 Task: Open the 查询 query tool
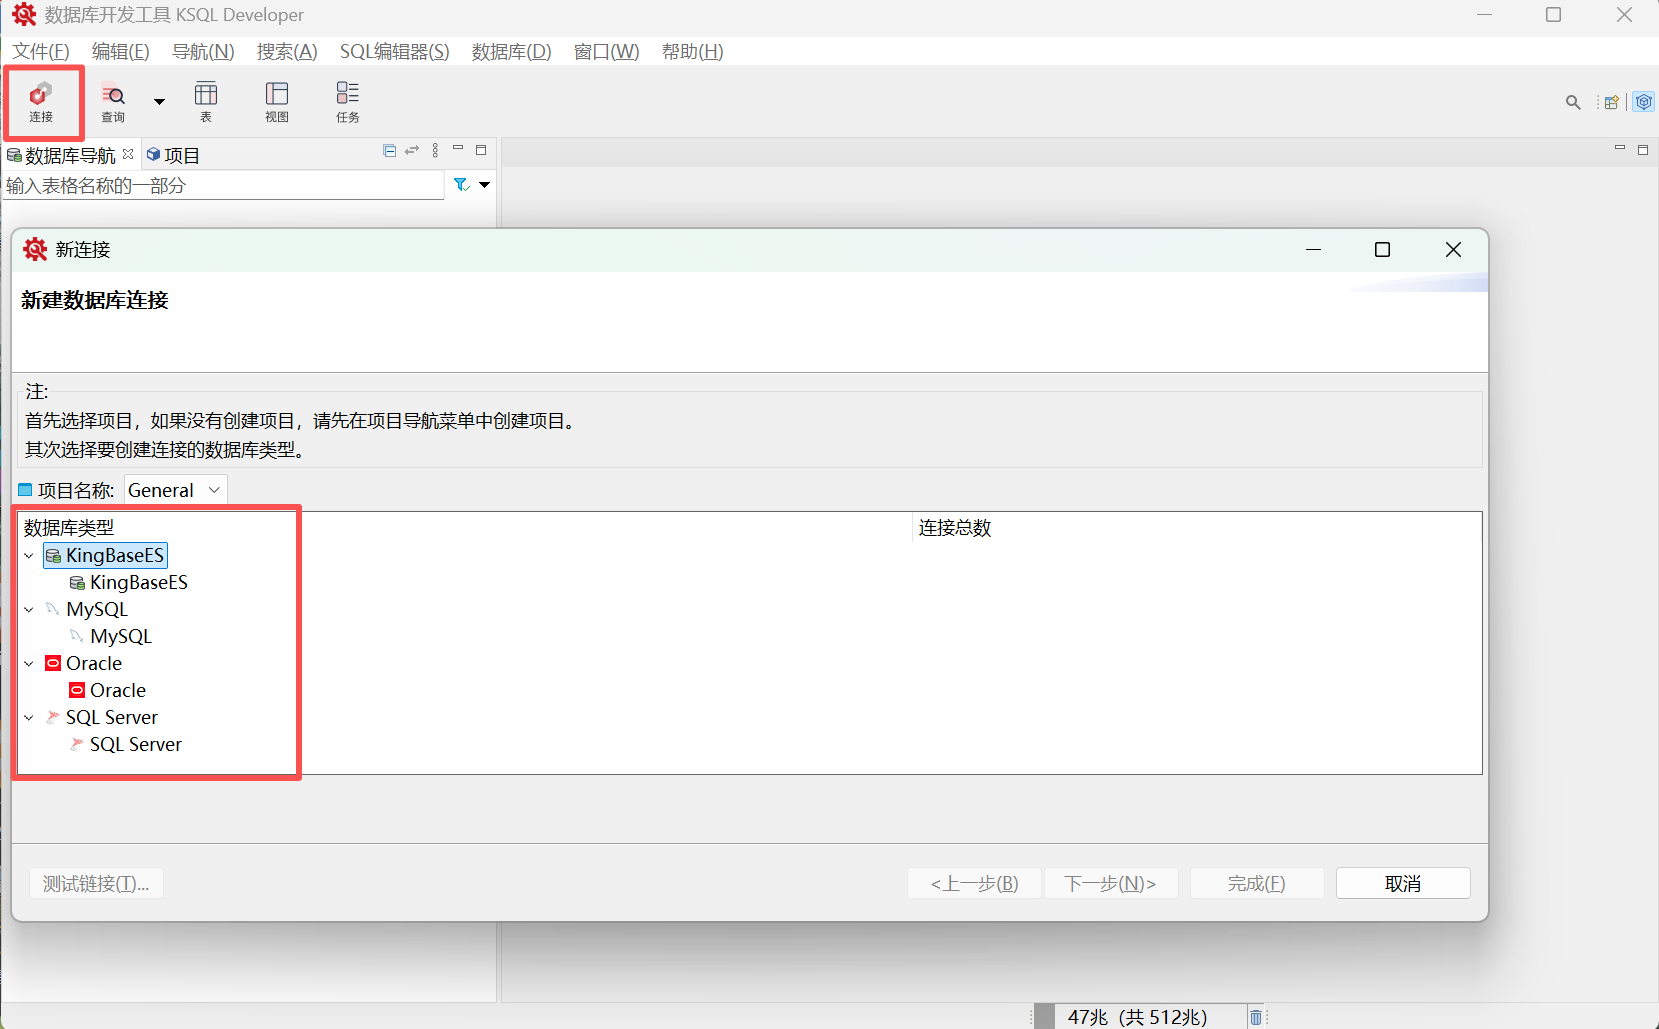[x=113, y=102]
